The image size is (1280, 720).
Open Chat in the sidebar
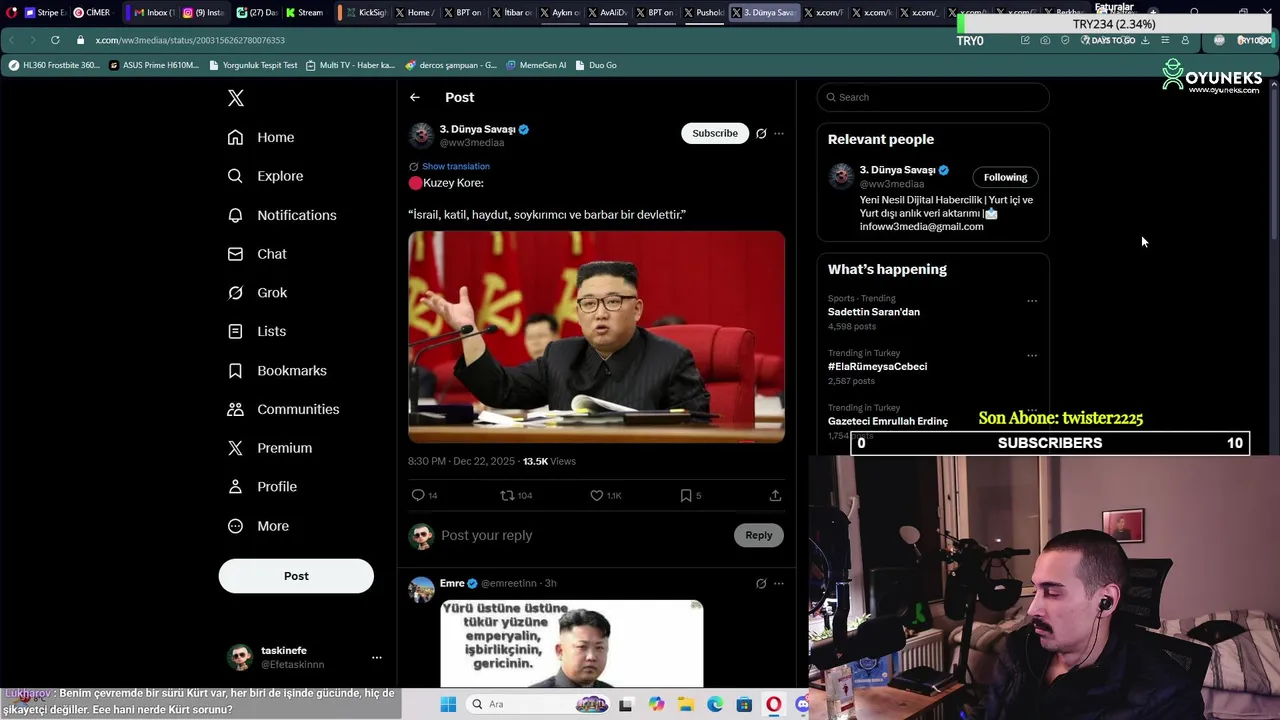(x=256, y=254)
